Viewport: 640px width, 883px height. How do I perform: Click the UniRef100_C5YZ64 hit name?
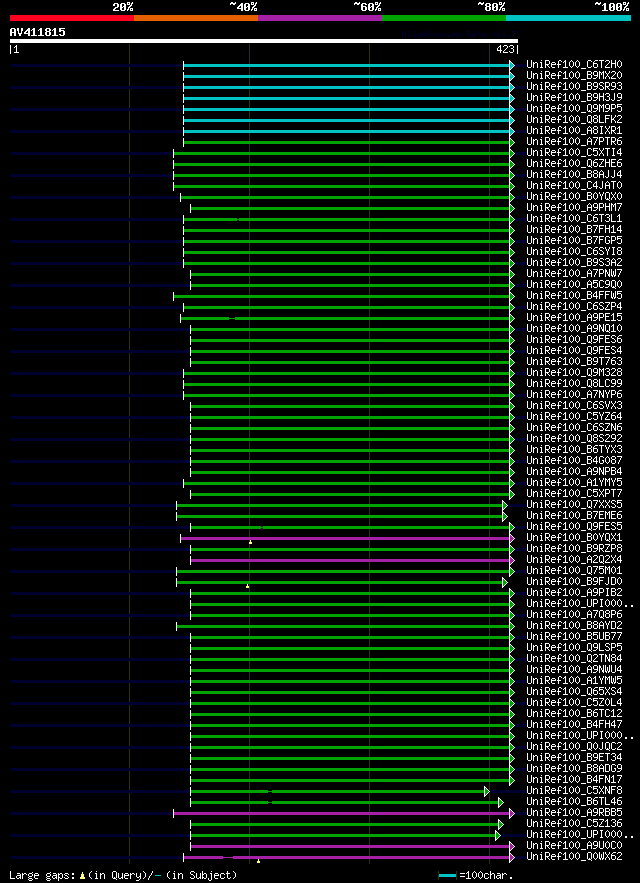(x=574, y=417)
